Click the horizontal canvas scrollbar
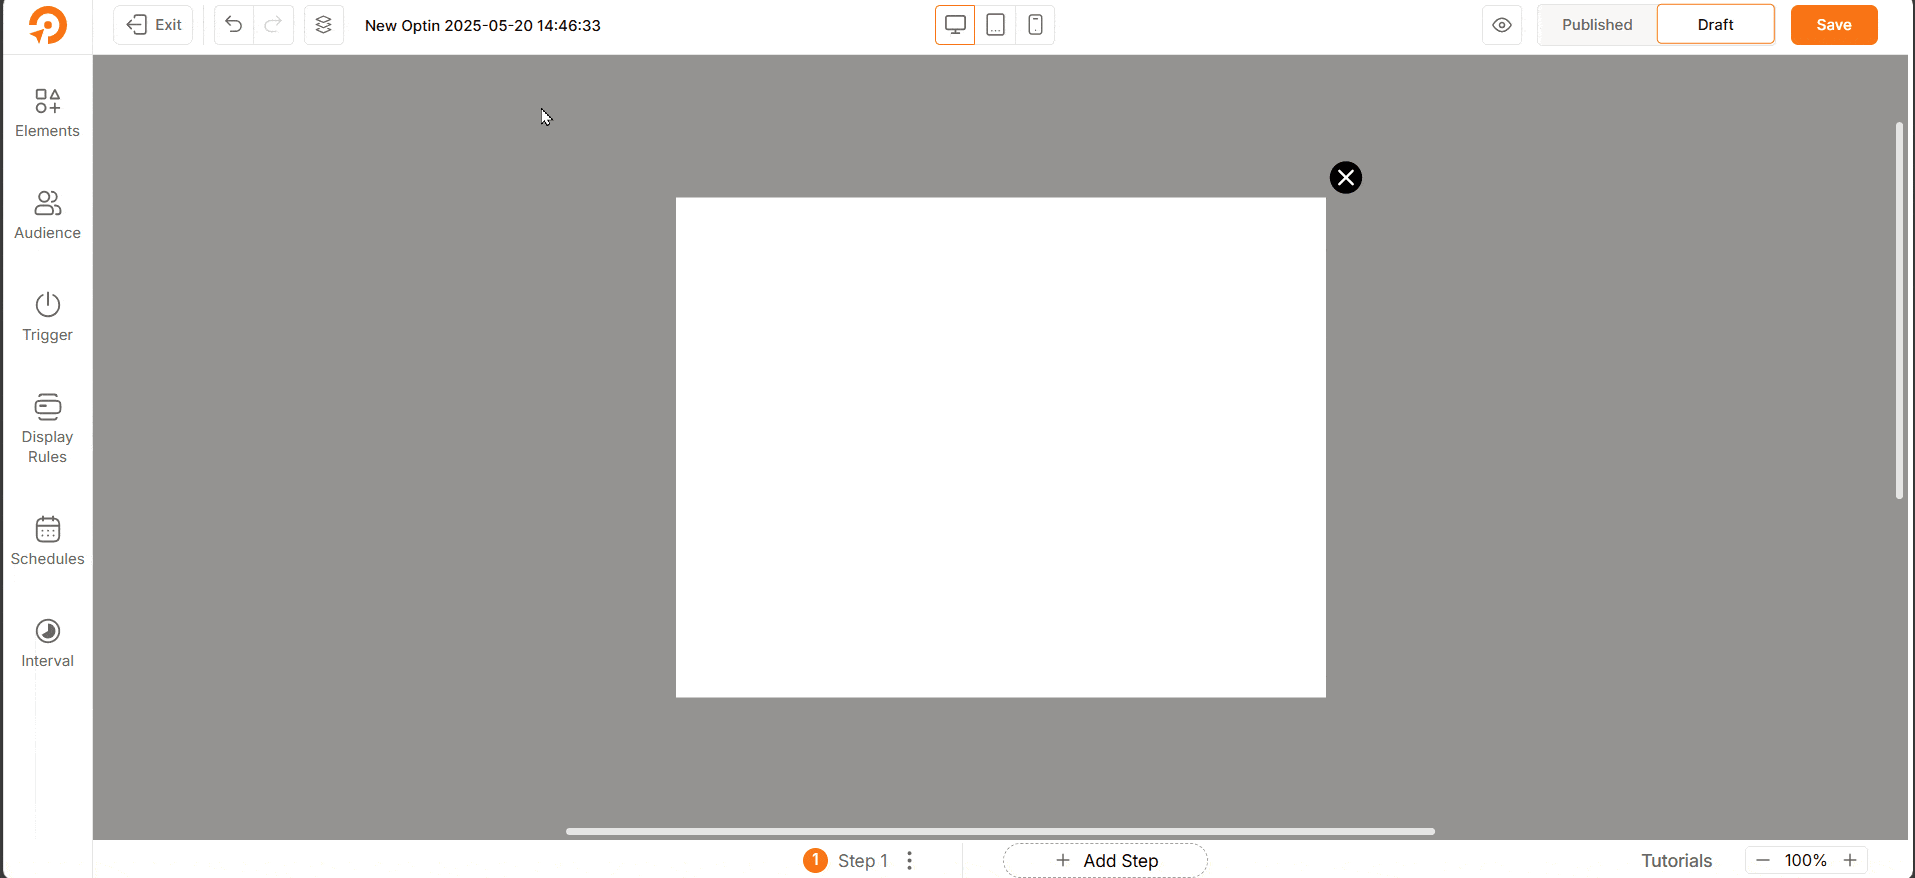1915x878 pixels. tap(1000, 831)
